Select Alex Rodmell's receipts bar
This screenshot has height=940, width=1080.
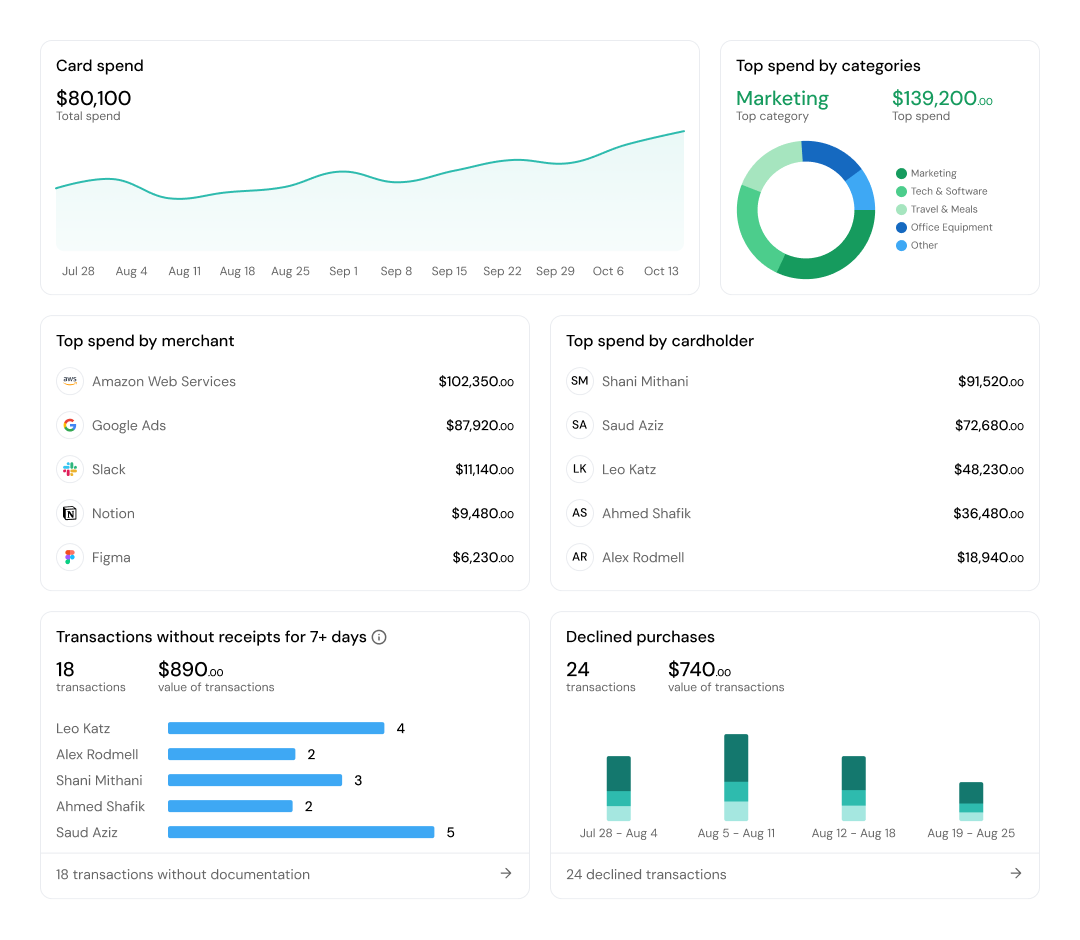click(231, 754)
